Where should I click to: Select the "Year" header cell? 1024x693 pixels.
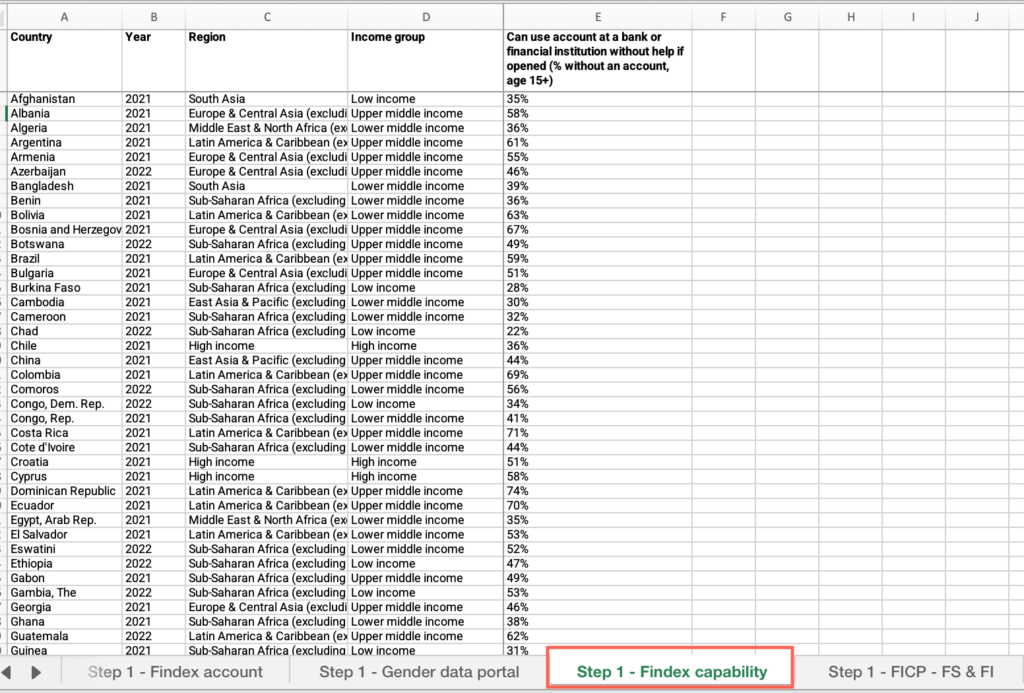(153, 60)
